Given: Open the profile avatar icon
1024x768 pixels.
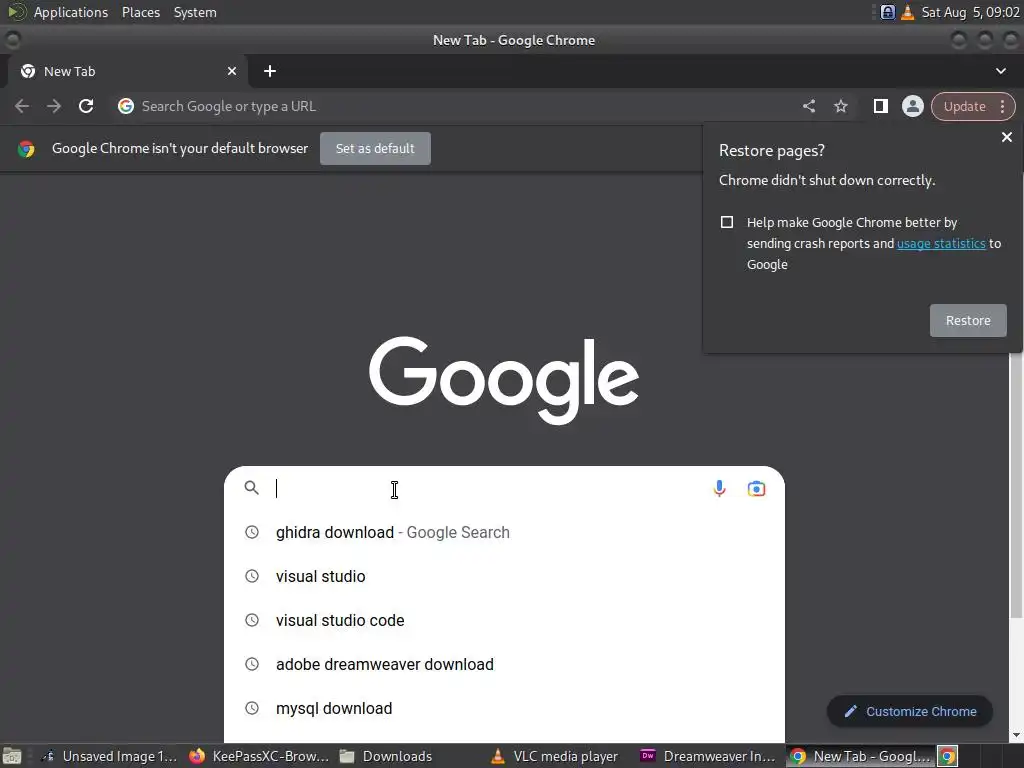Looking at the screenshot, I should 912,106.
